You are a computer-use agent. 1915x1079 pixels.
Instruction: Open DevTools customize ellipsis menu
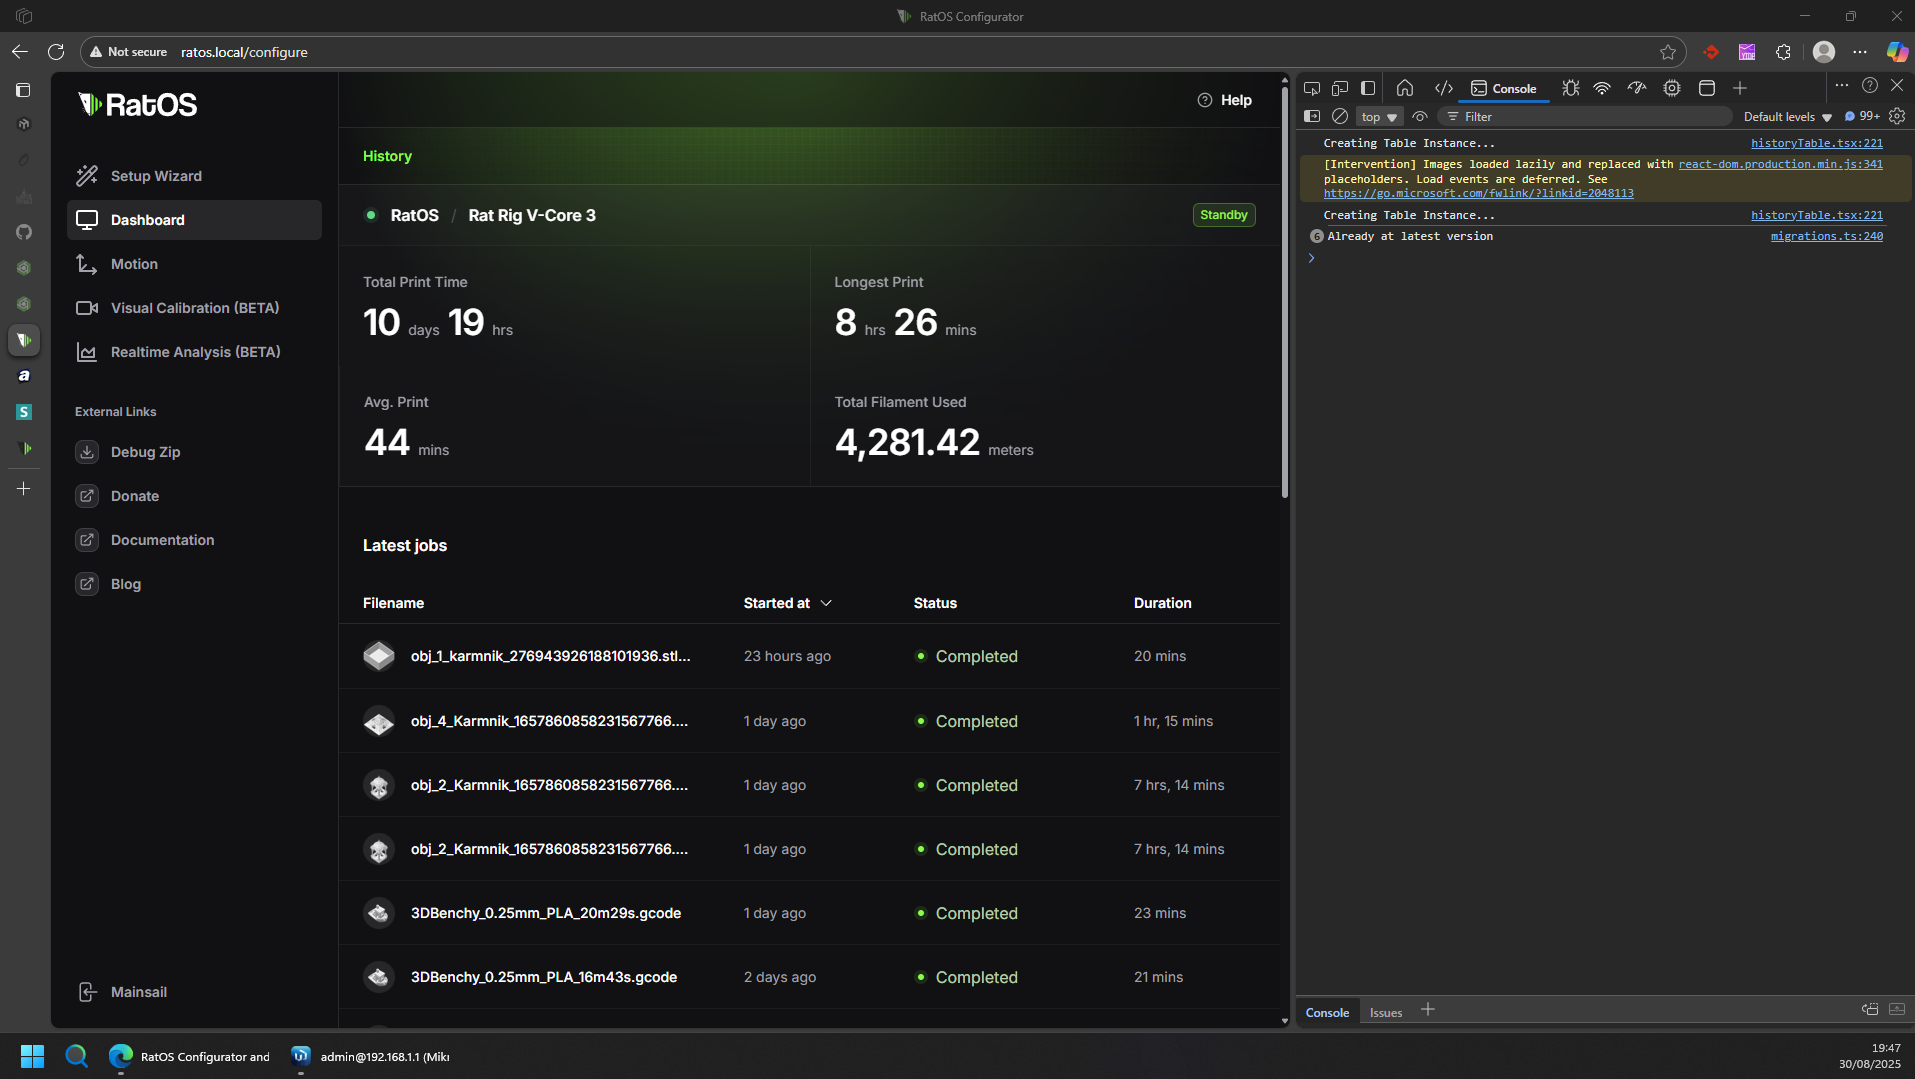coord(1842,86)
